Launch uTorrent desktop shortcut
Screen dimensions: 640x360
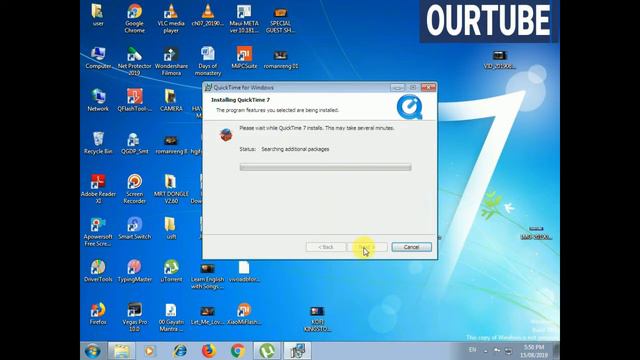click(x=171, y=271)
